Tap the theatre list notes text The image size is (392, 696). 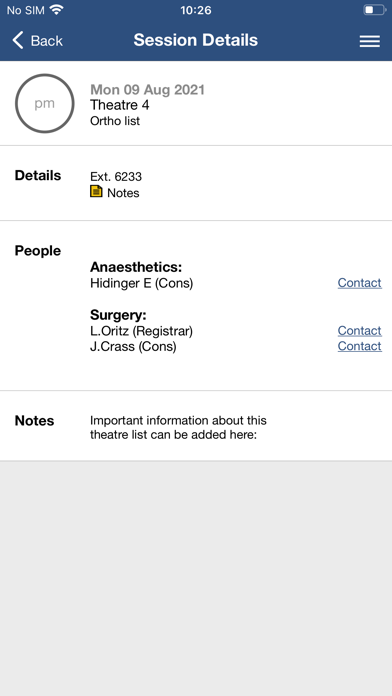(x=178, y=427)
